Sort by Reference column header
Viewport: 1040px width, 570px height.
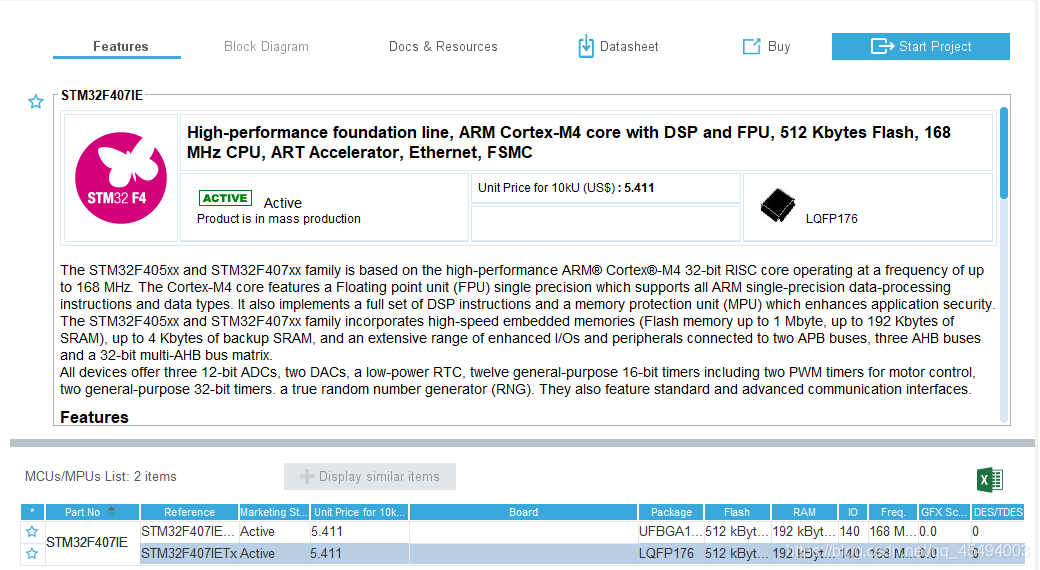189,512
